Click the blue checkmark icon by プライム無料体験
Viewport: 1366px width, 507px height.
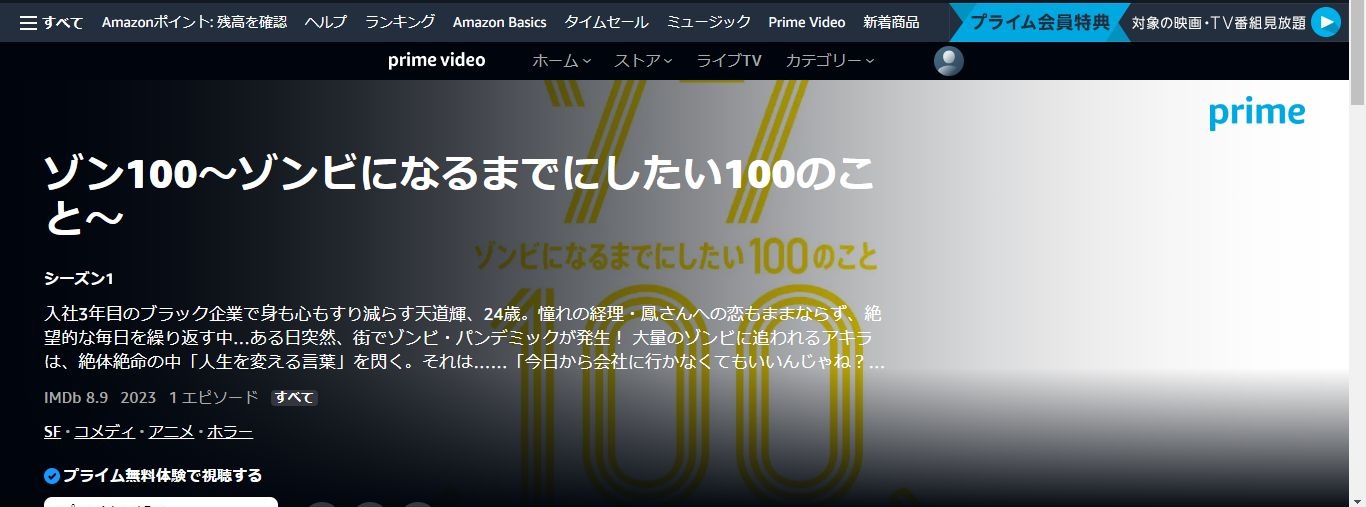(x=52, y=476)
